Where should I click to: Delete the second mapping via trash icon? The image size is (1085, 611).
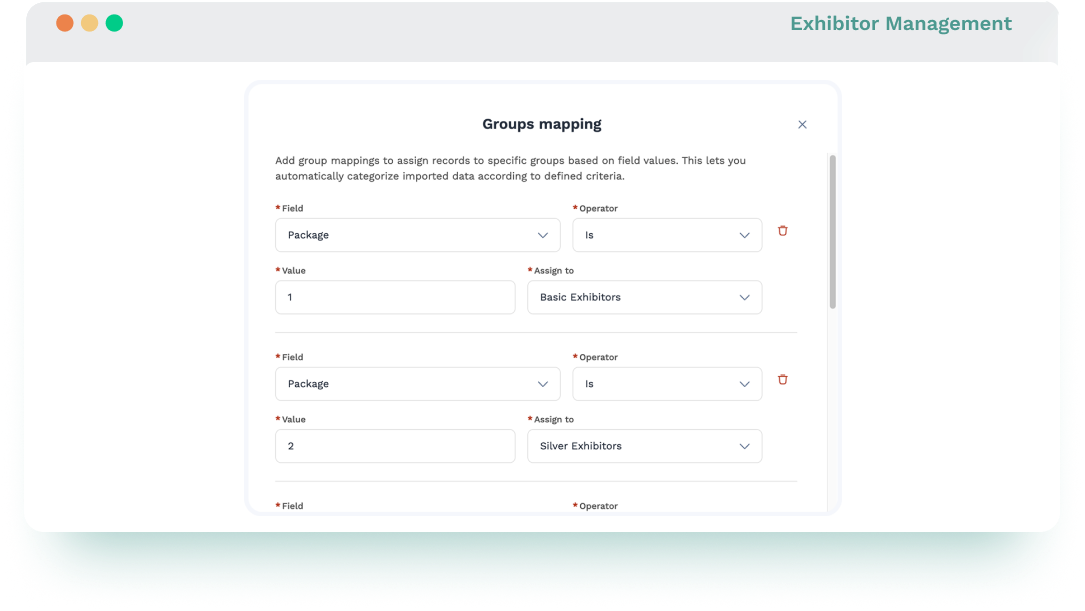point(782,380)
